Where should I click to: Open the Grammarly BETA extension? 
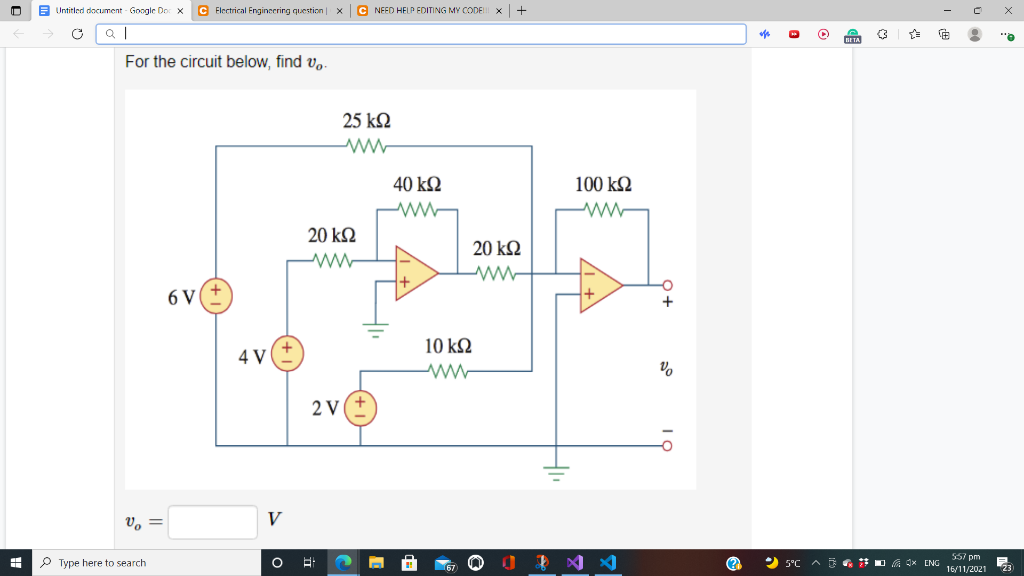pyautogui.click(x=852, y=33)
